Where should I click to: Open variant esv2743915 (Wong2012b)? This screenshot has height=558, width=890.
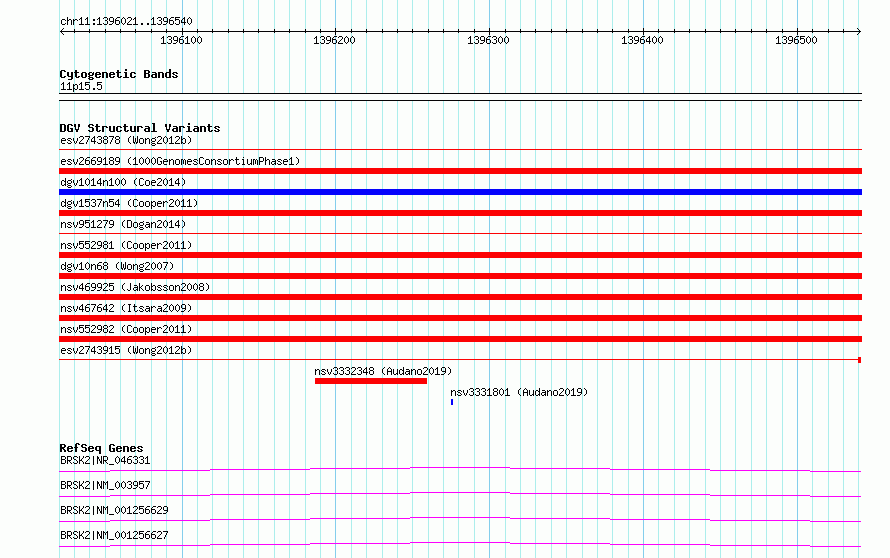[x=126, y=350]
